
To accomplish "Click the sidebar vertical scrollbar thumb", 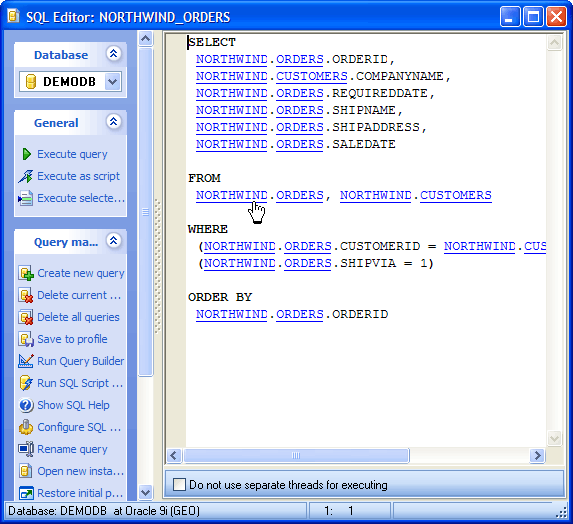I will coord(146,212).
